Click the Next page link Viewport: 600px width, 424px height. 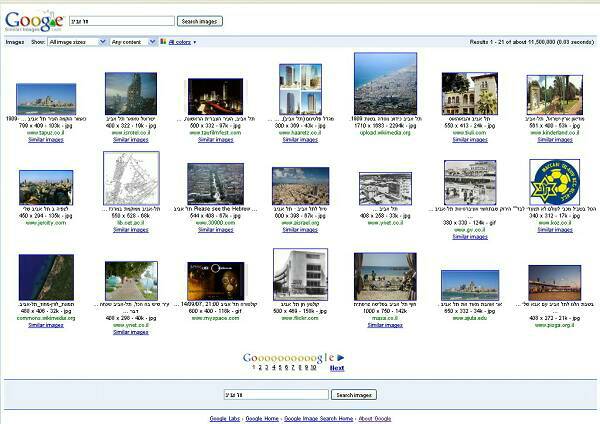[x=337, y=368]
